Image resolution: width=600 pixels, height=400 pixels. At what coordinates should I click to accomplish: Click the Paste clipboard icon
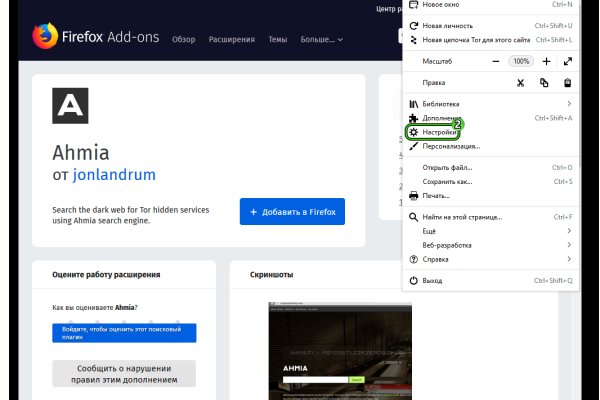(567, 82)
